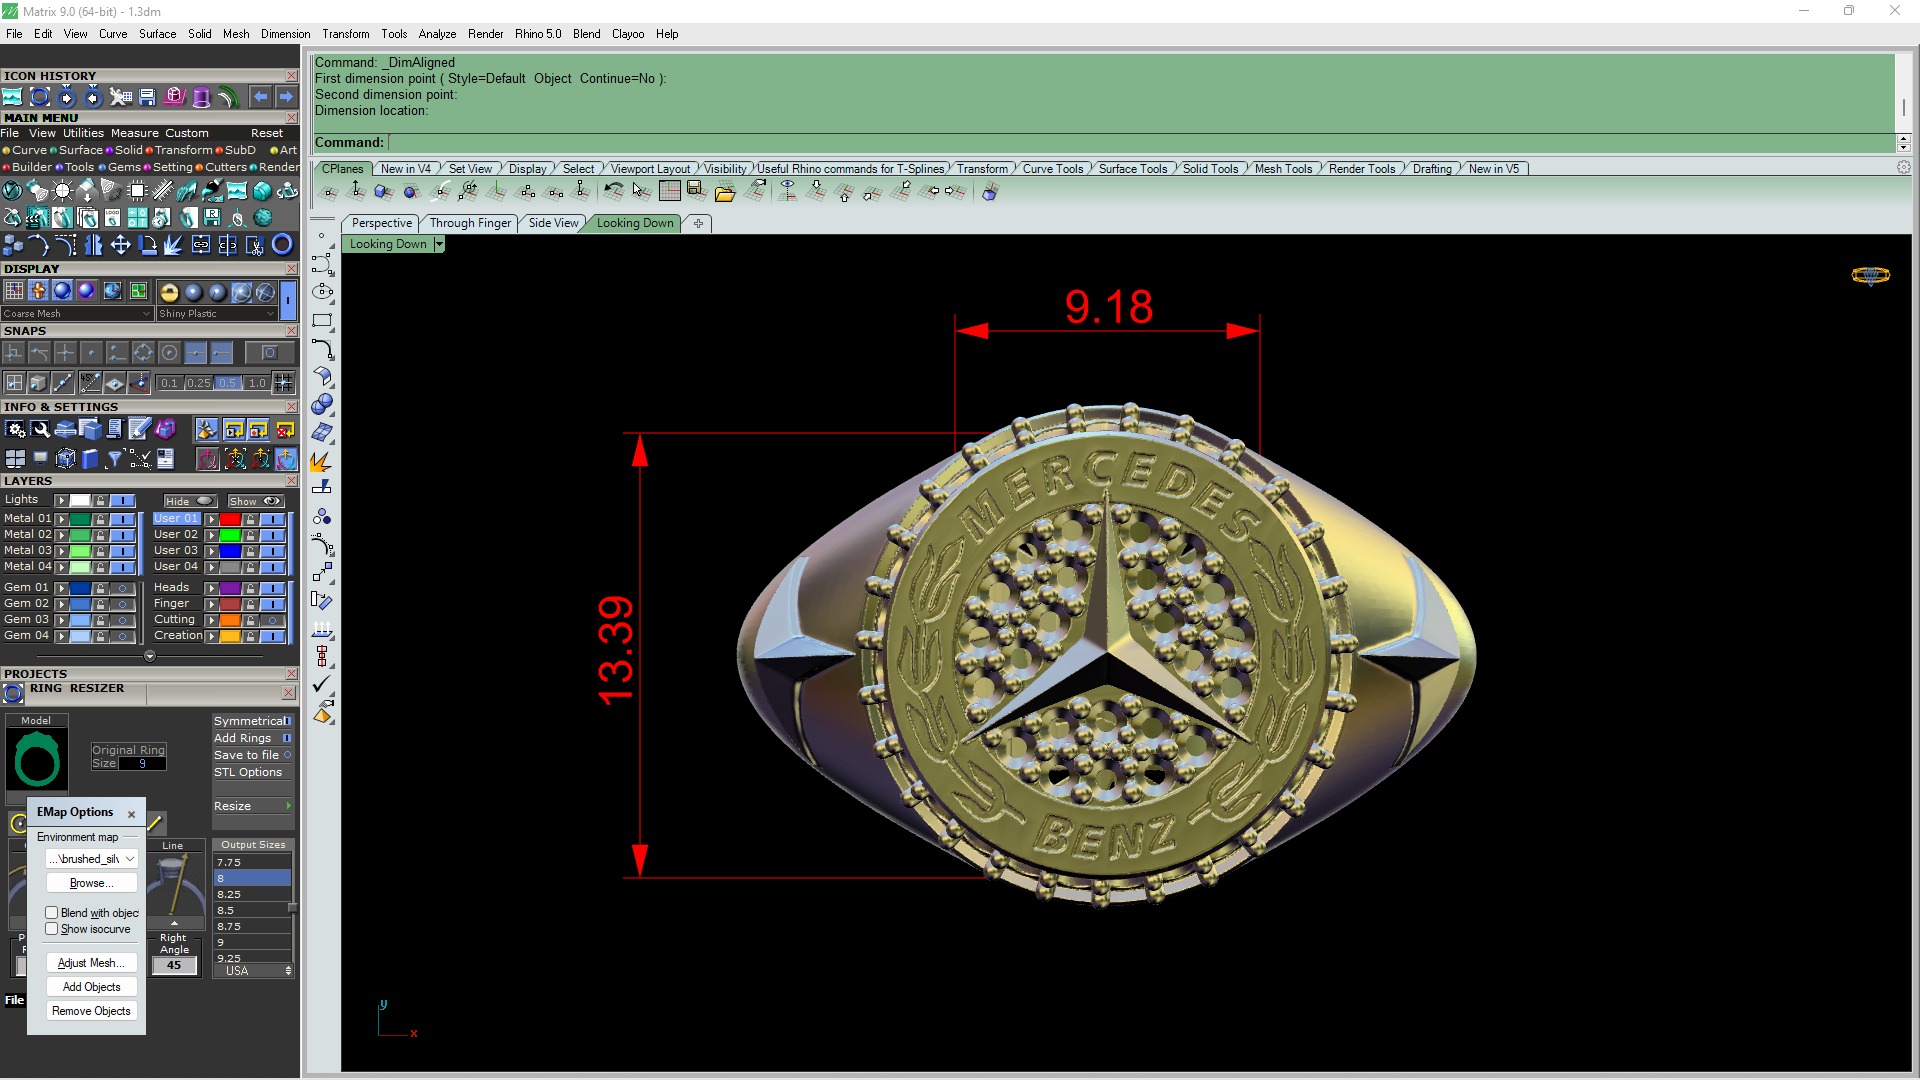Open the environment map brushed_silver dropdown
The image size is (1920, 1080).
click(x=92, y=859)
